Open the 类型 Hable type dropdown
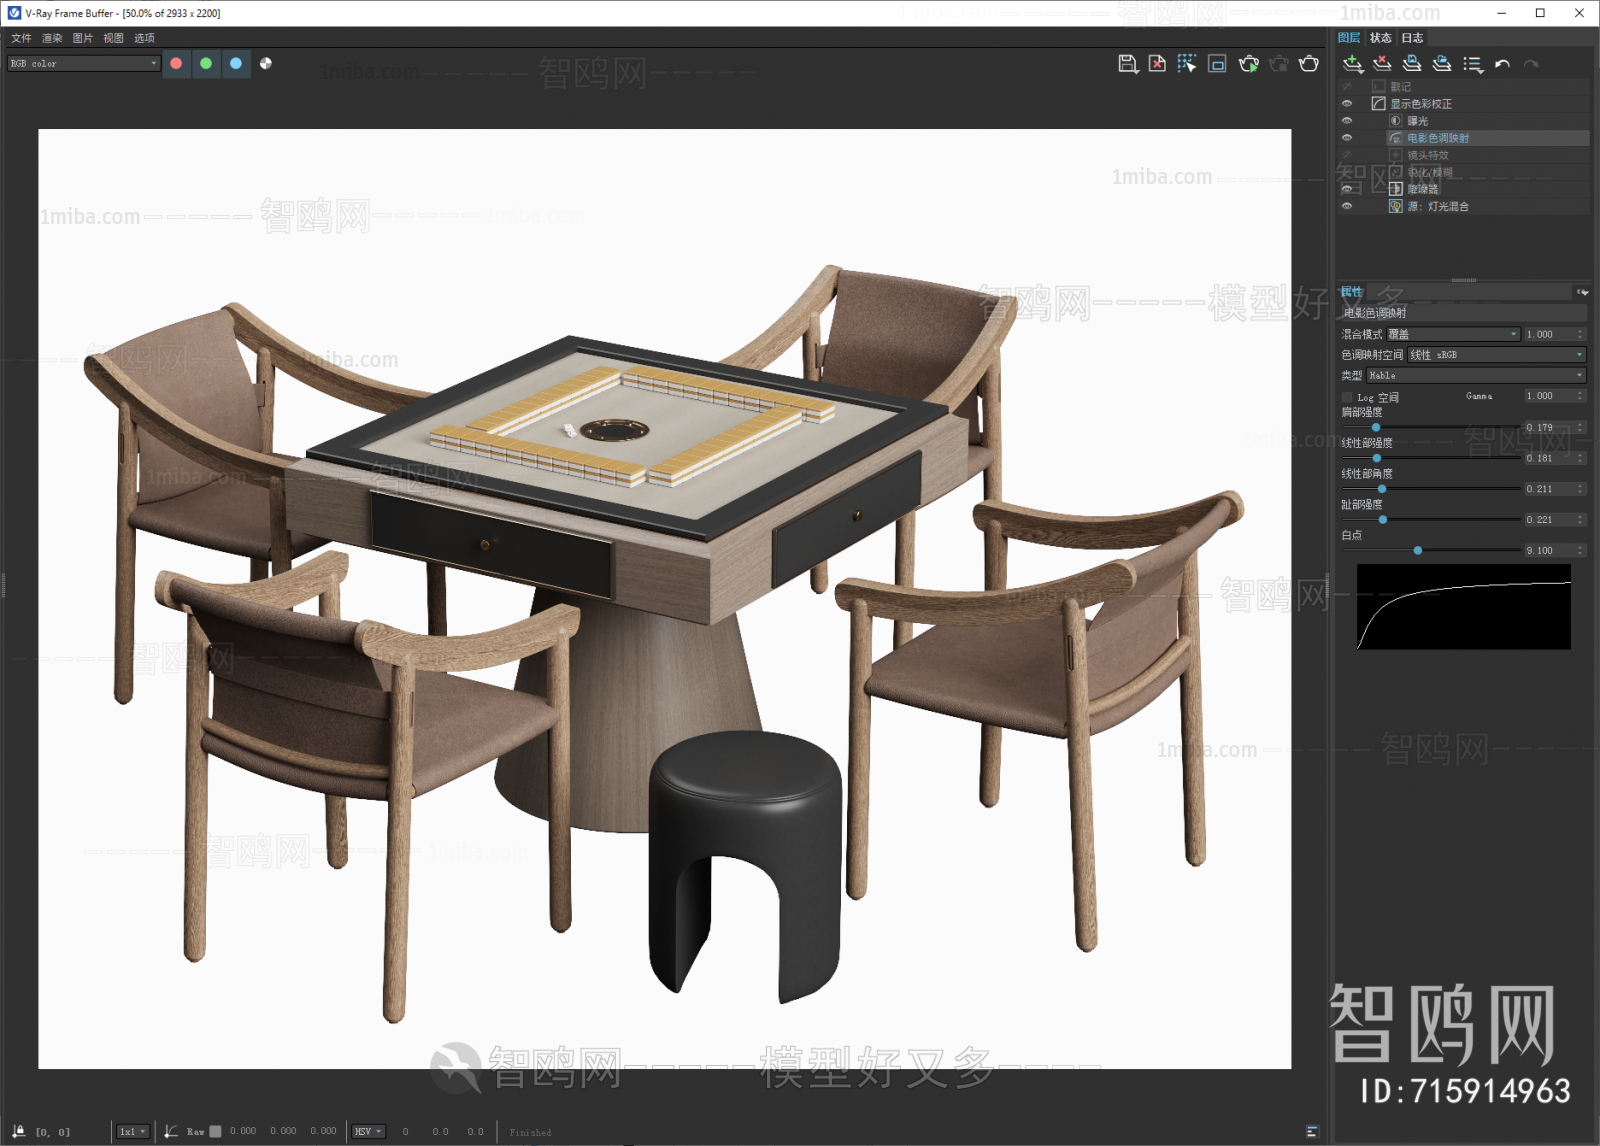 pos(1476,376)
